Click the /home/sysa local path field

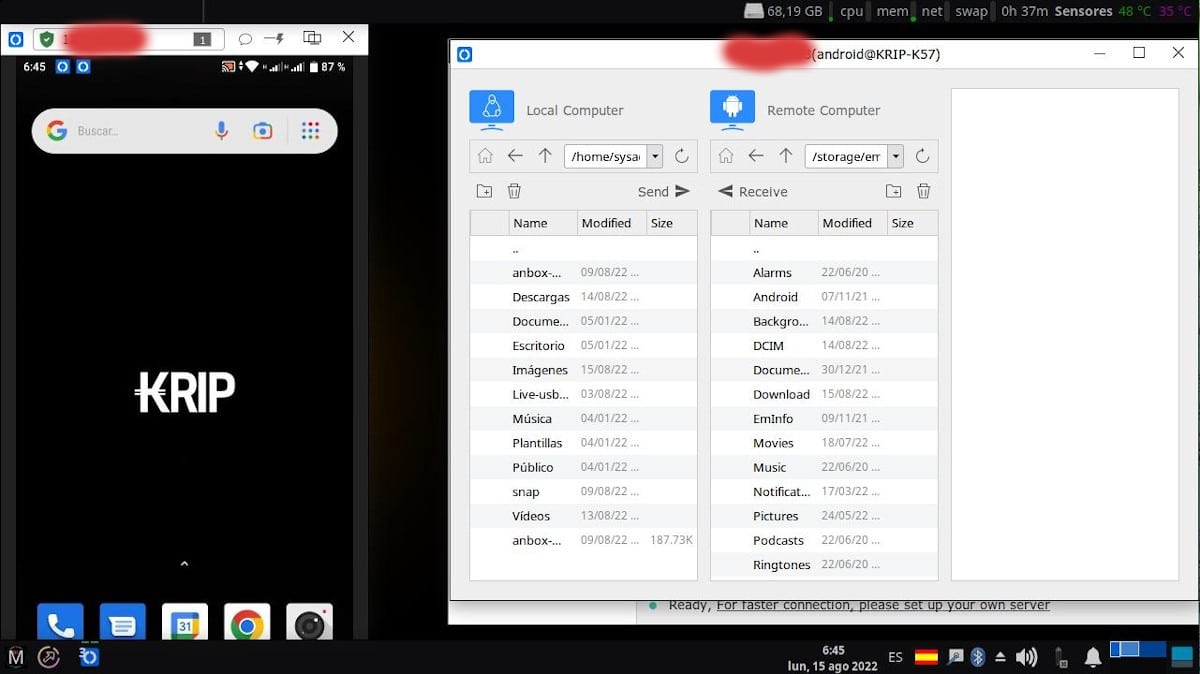(606, 156)
